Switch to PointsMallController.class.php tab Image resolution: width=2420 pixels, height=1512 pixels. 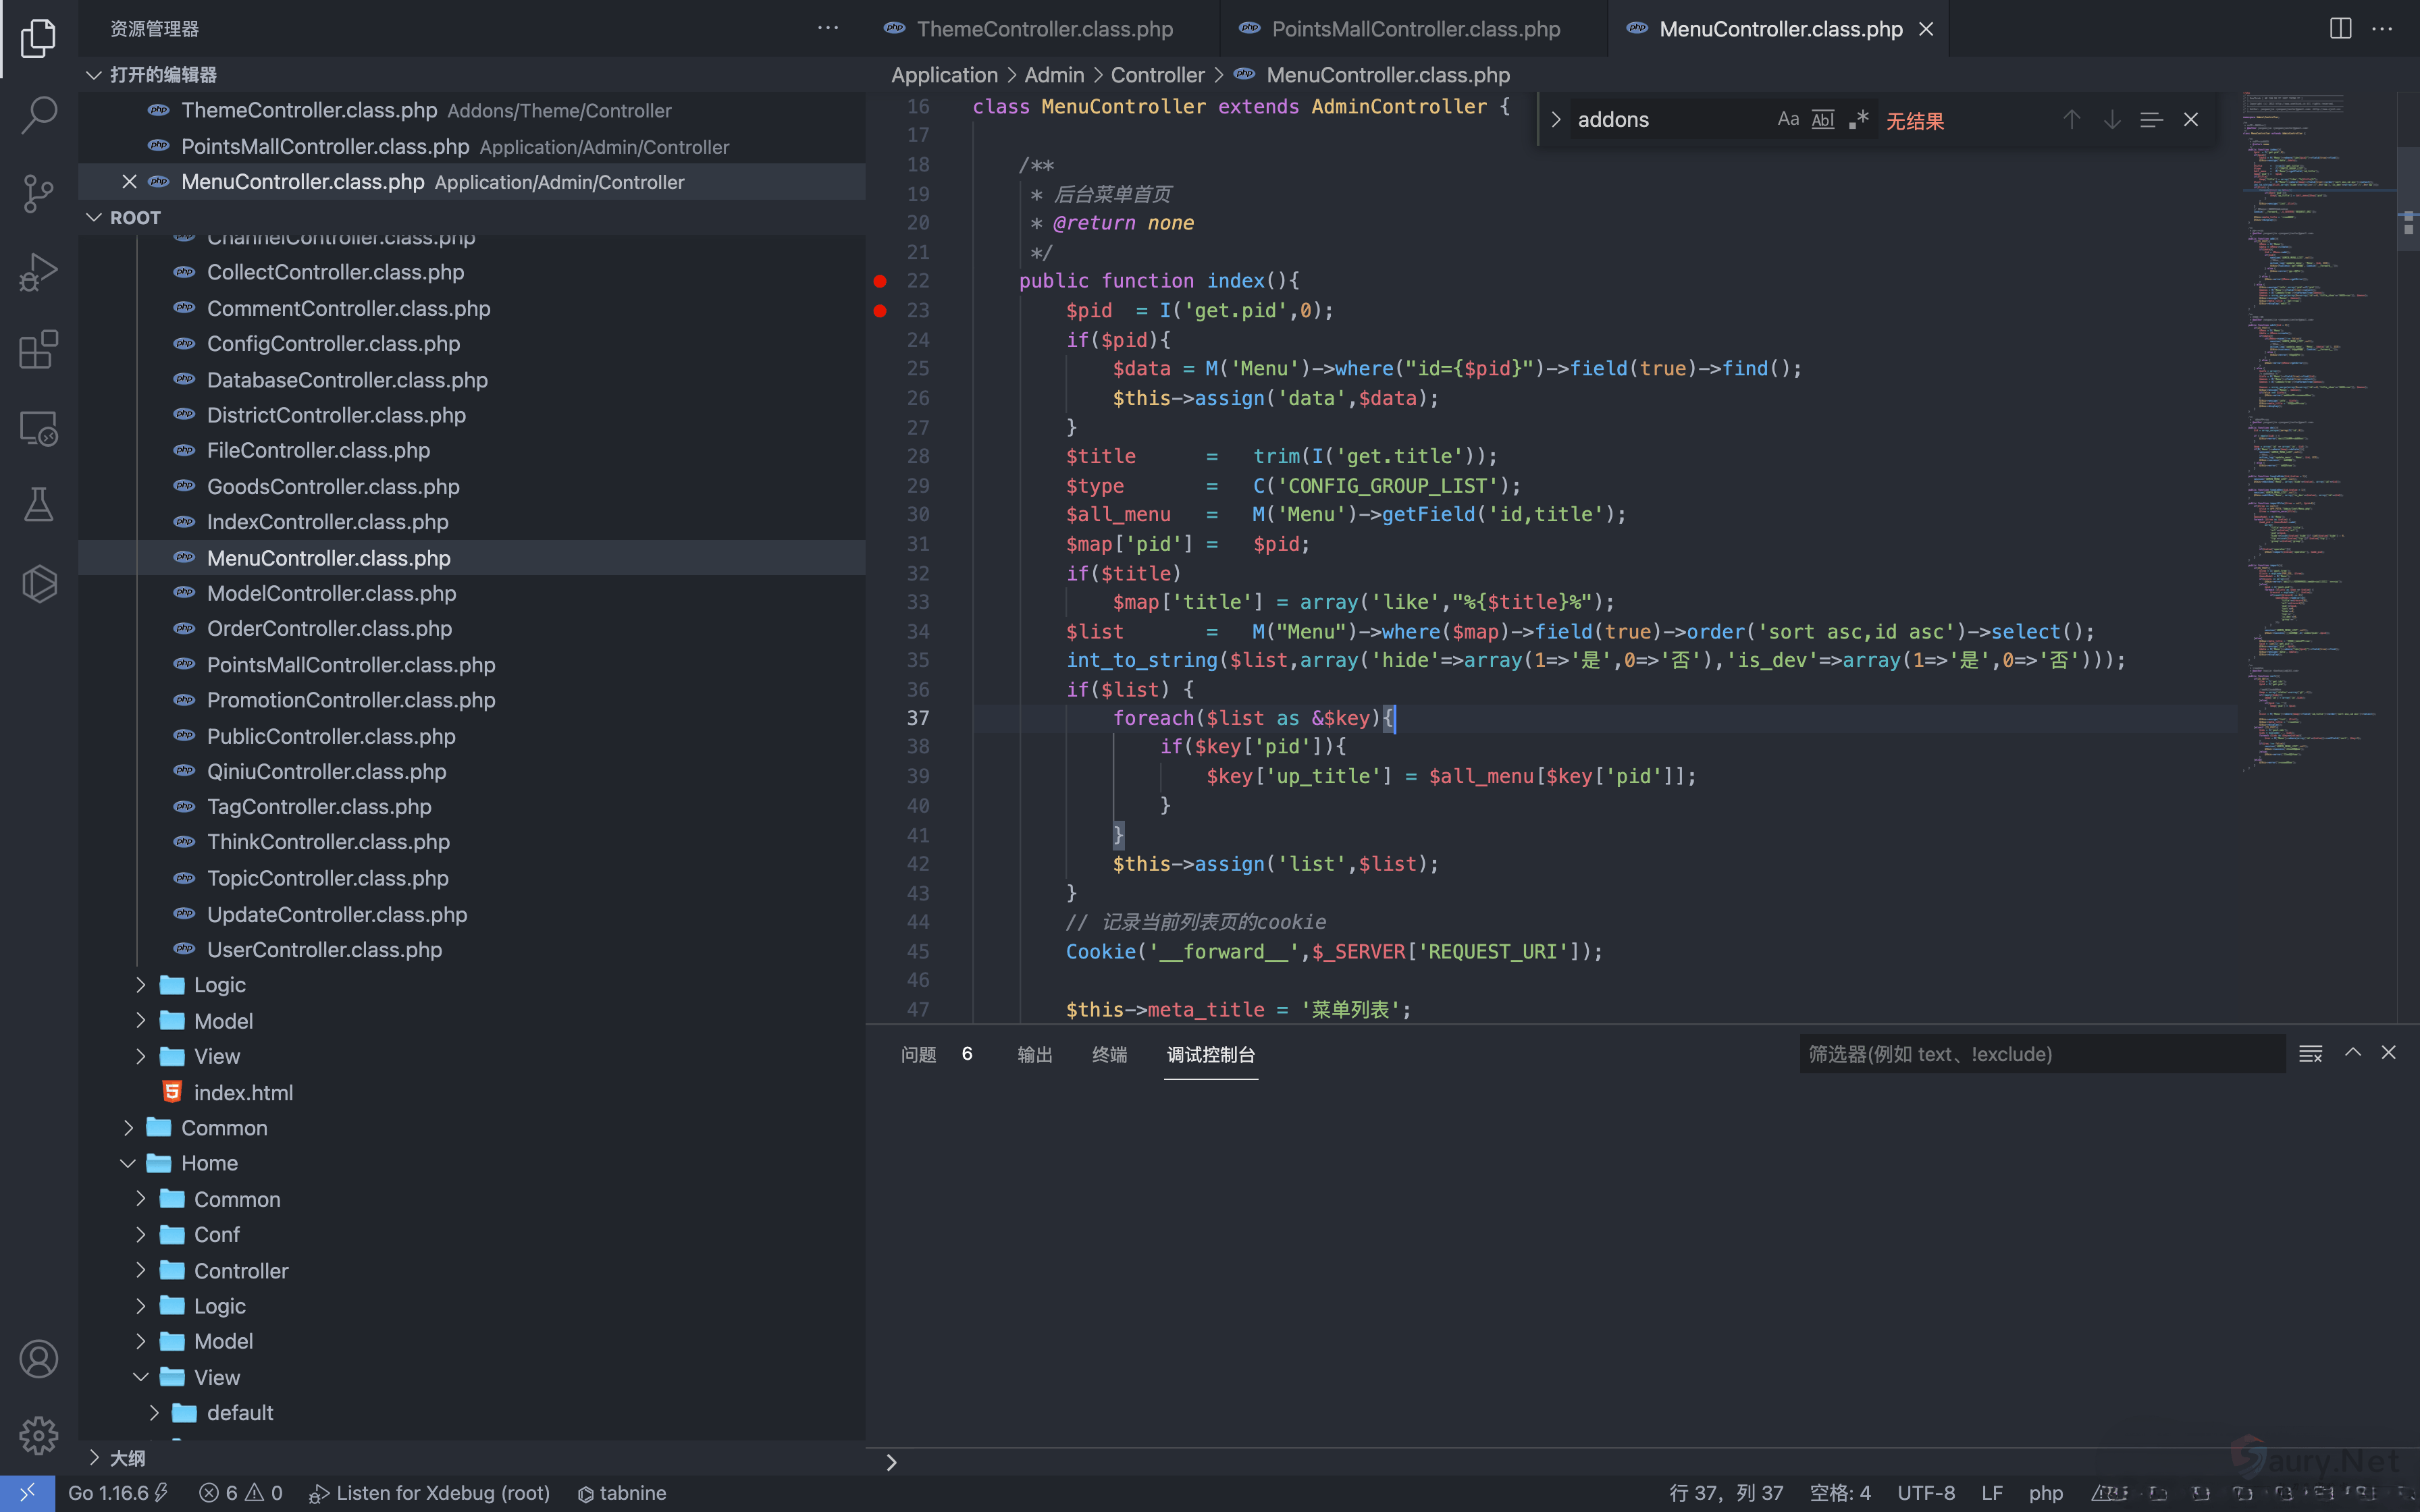(x=1414, y=29)
